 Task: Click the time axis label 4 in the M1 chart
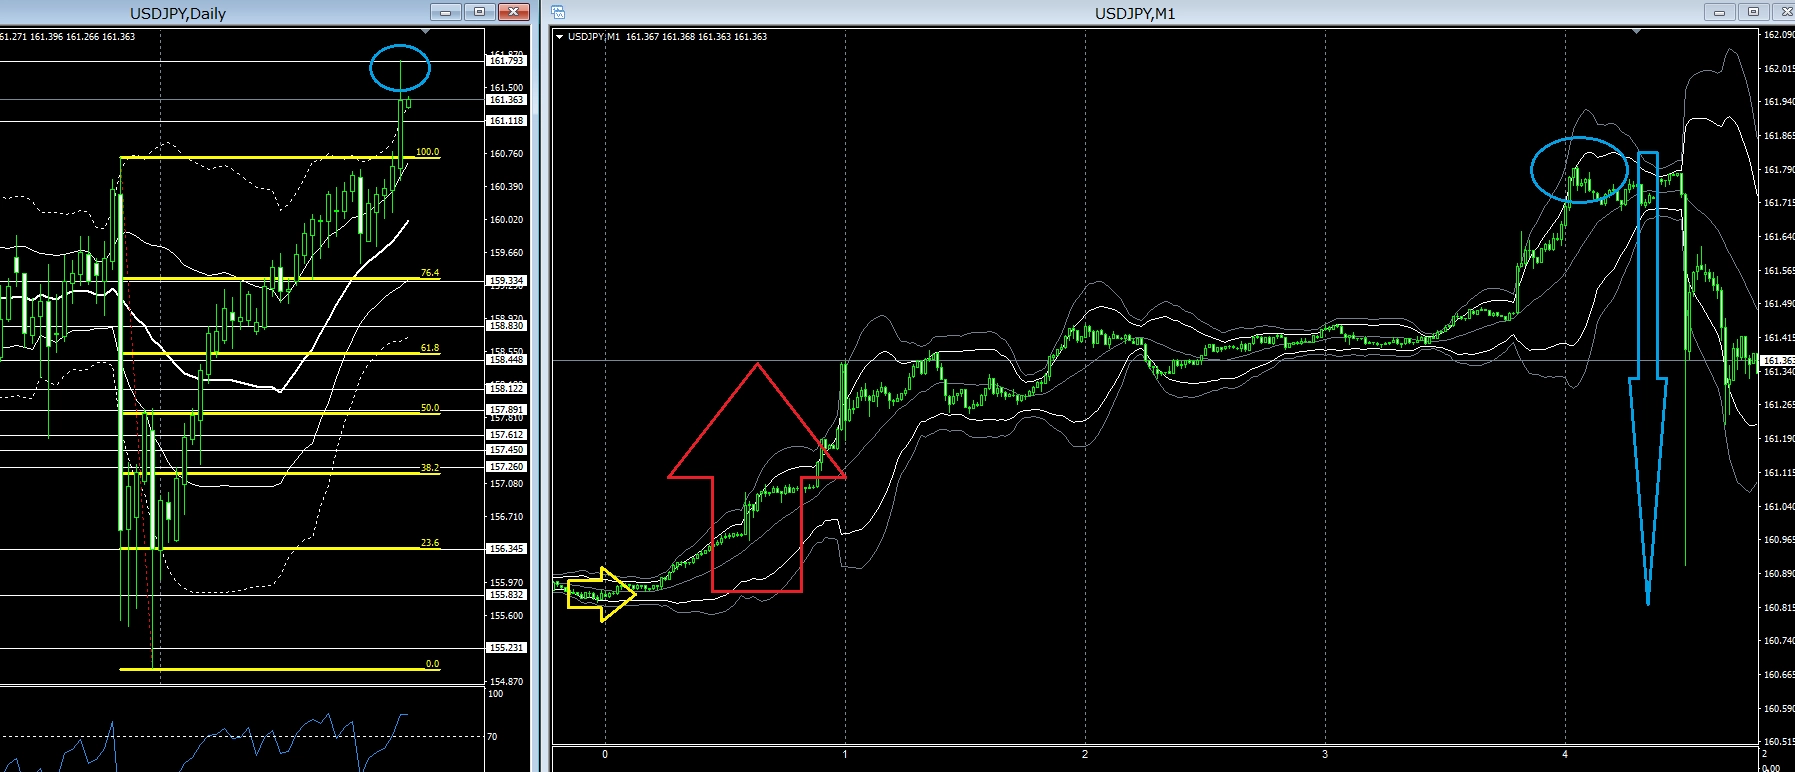1565,754
